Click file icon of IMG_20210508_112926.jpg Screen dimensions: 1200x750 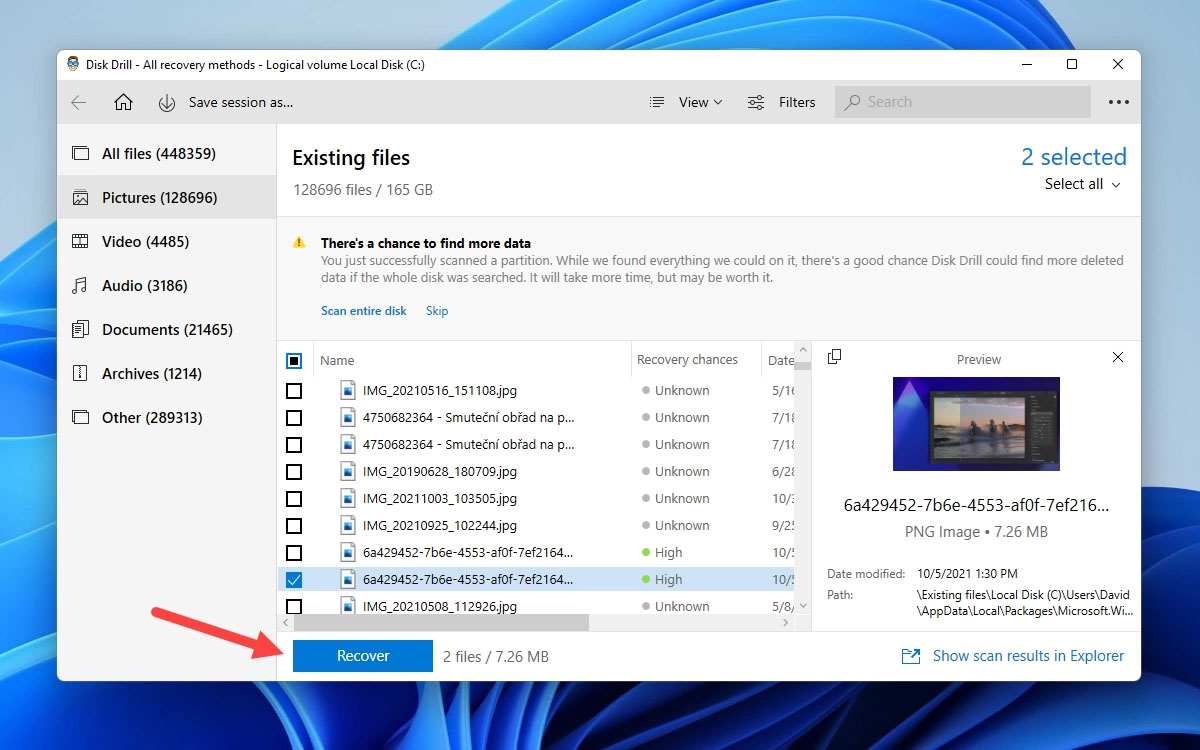pyautogui.click(x=347, y=607)
